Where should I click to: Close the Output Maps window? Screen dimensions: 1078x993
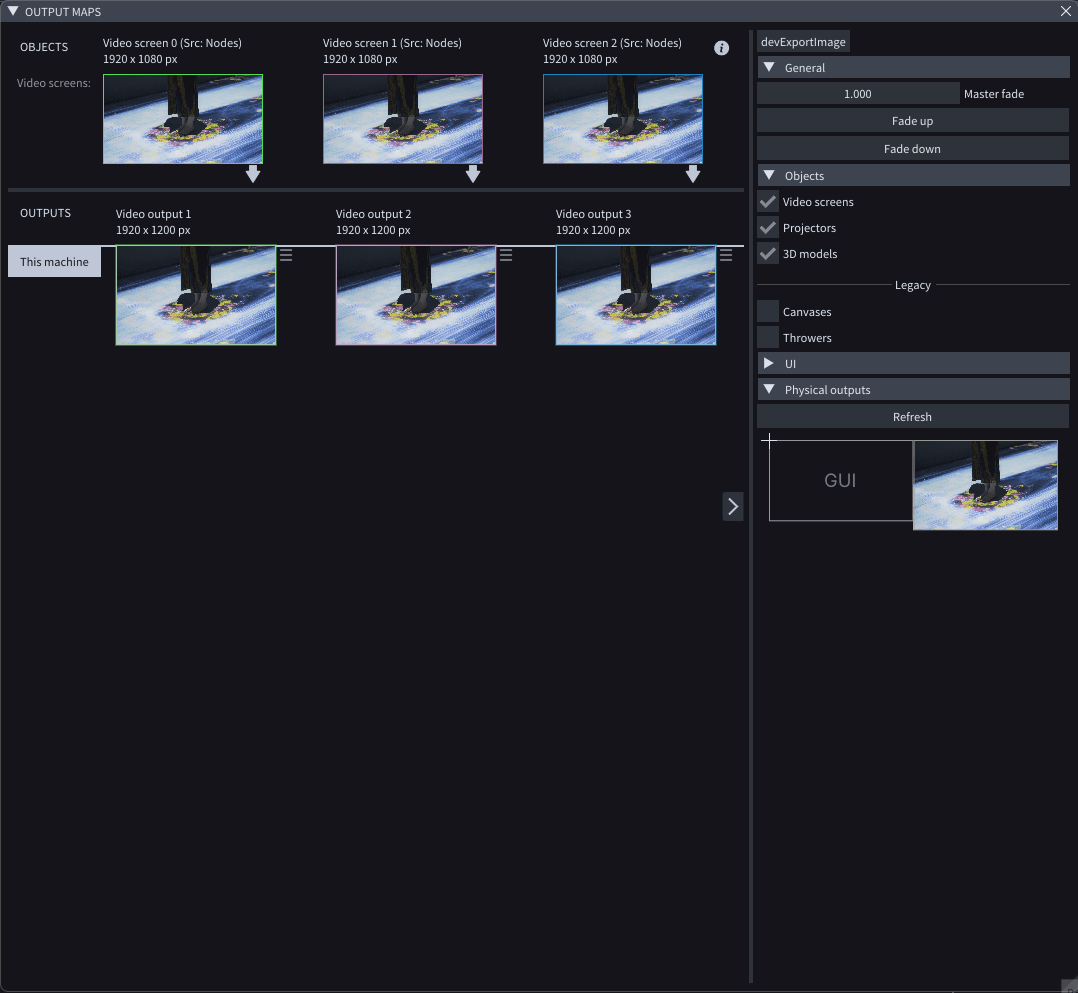coord(1066,11)
